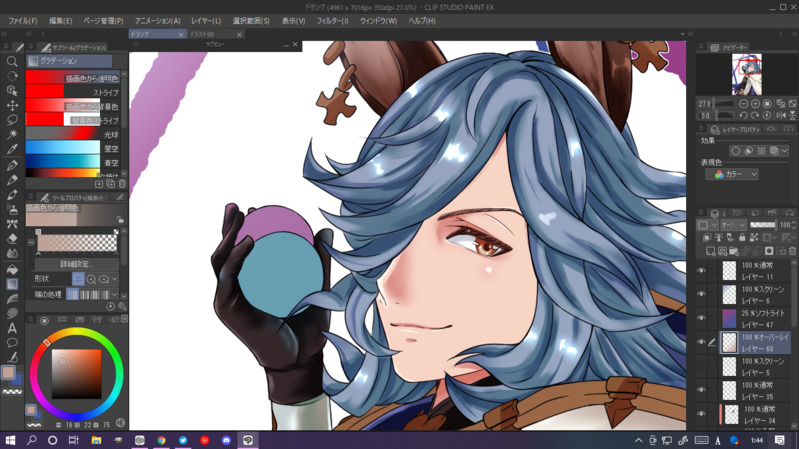Click the duplicate sub tool icon
Viewport: 799px width, 449px height.
(111, 184)
